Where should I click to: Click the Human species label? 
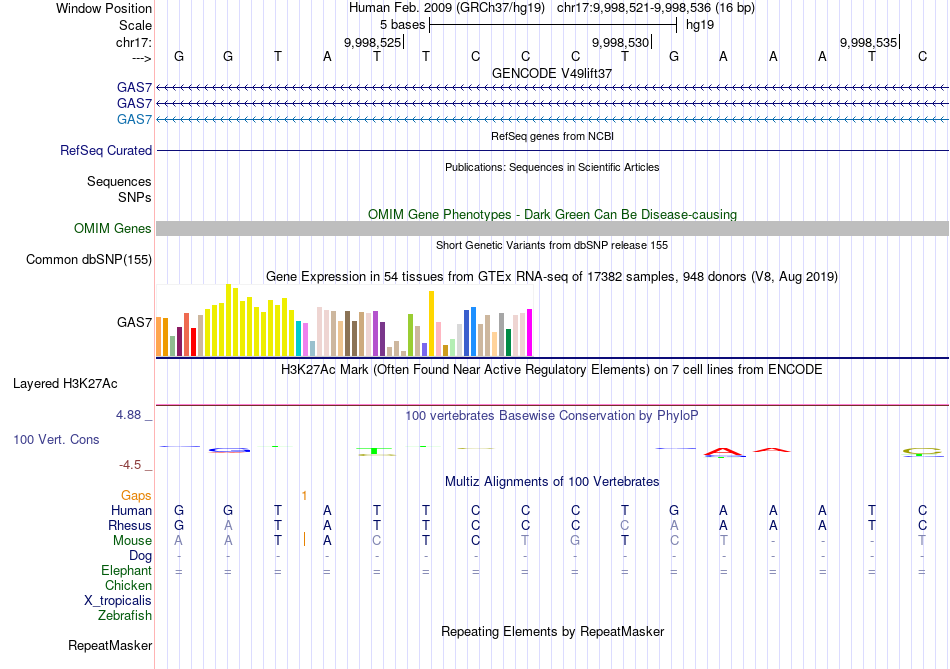point(131,511)
